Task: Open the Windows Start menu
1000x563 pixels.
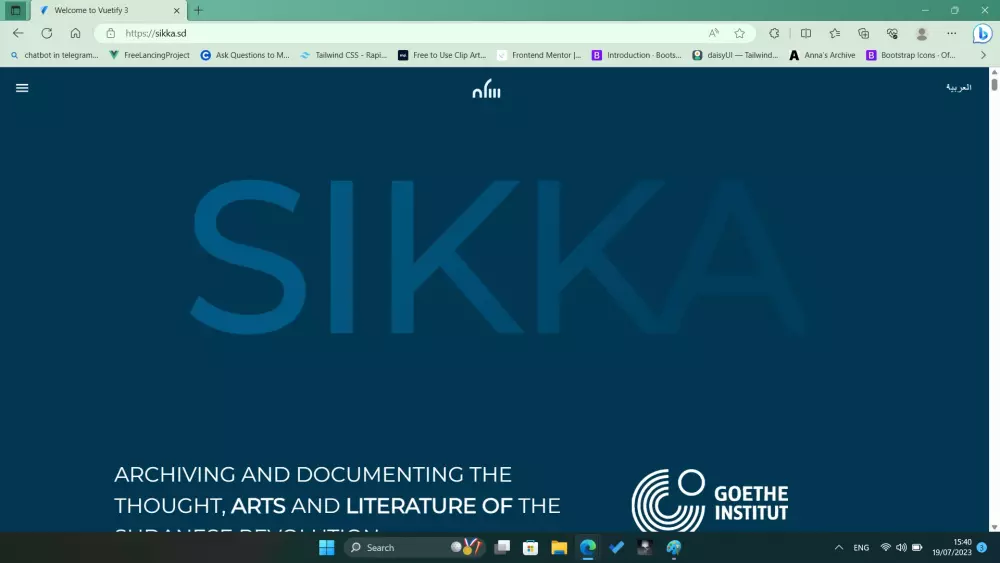Action: [x=327, y=548]
